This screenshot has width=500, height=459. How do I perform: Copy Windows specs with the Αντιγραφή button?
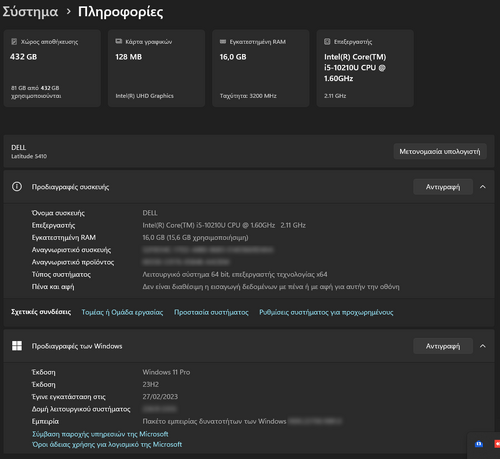443,346
